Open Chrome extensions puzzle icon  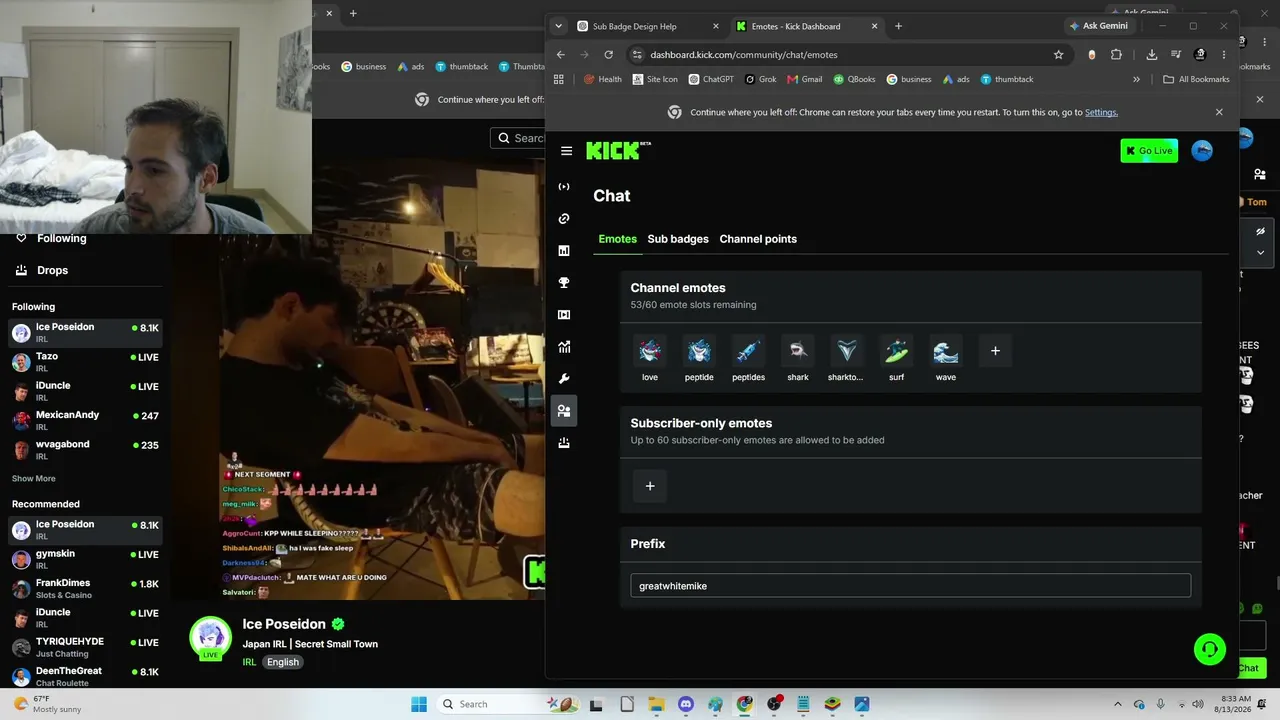pos(1116,55)
